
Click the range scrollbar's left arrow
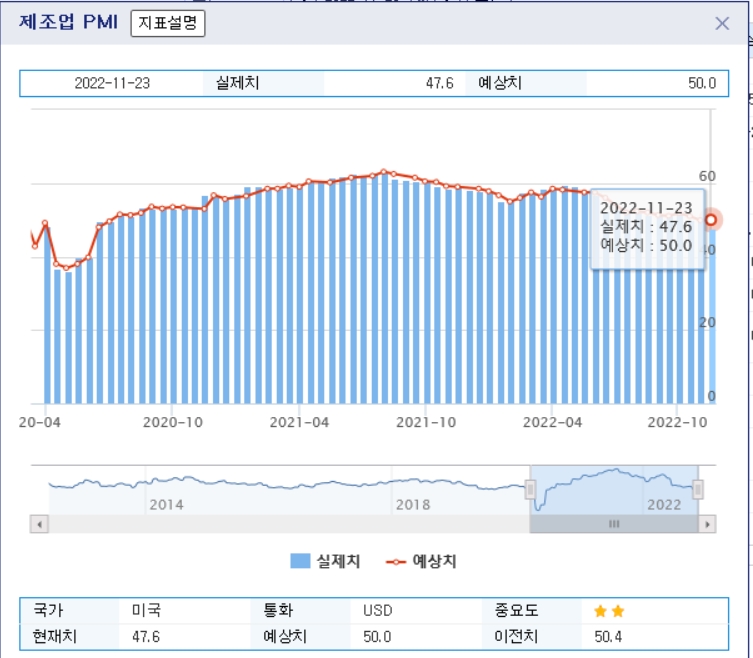click(39, 524)
